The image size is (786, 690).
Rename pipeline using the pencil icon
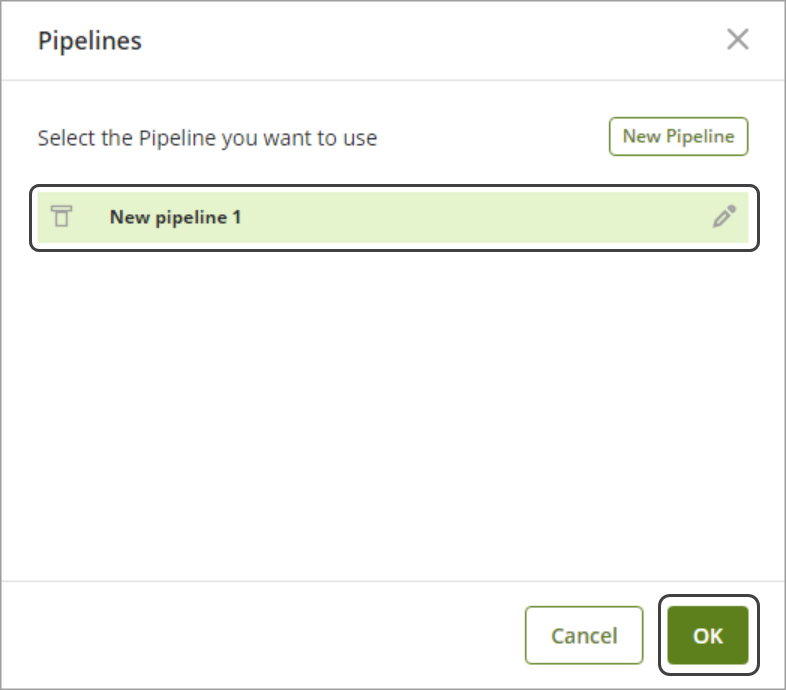click(x=724, y=217)
